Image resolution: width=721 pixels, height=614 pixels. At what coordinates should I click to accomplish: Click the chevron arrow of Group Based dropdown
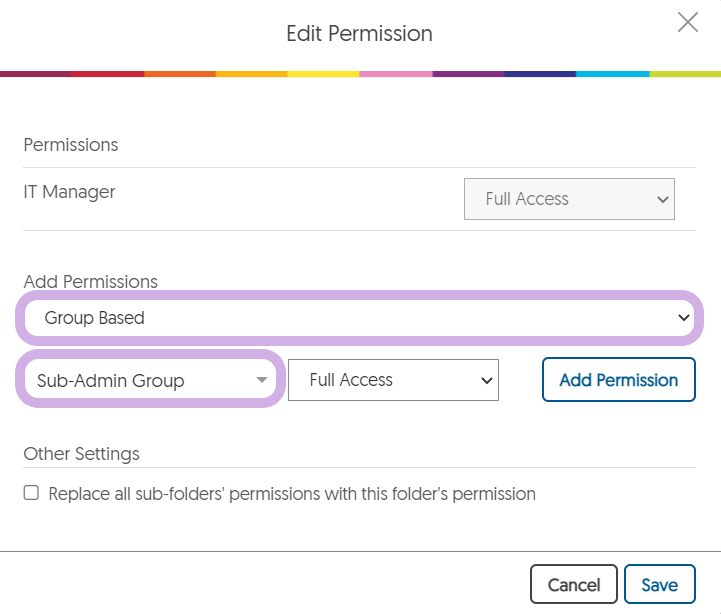coord(683,317)
